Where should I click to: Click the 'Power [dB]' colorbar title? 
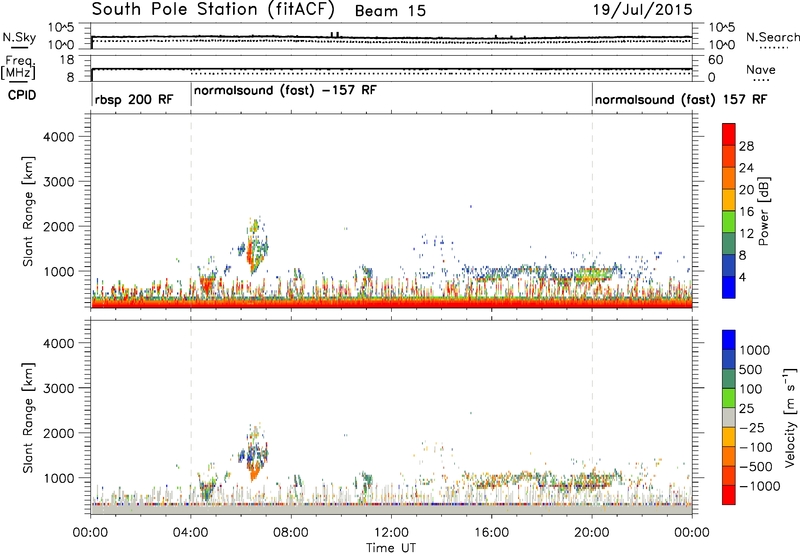point(764,211)
